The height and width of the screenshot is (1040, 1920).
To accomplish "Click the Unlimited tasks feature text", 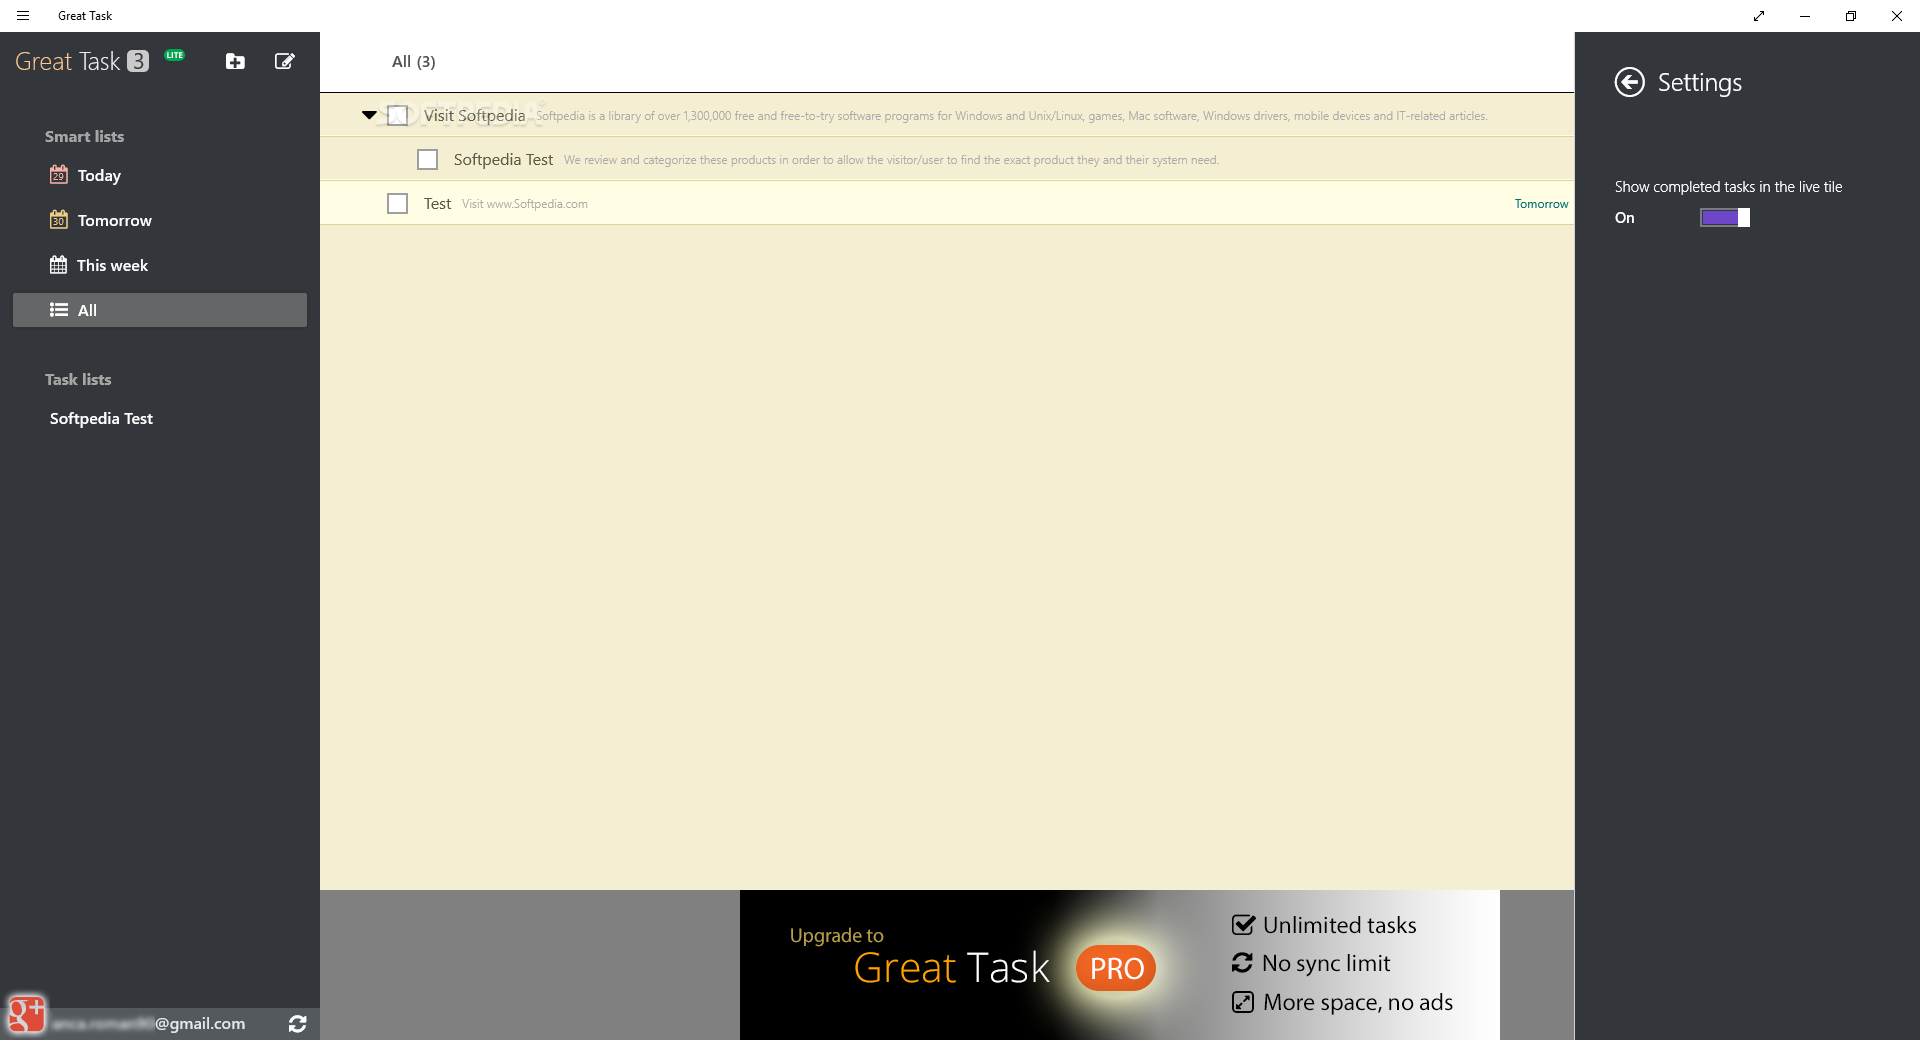I will [x=1339, y=925].
